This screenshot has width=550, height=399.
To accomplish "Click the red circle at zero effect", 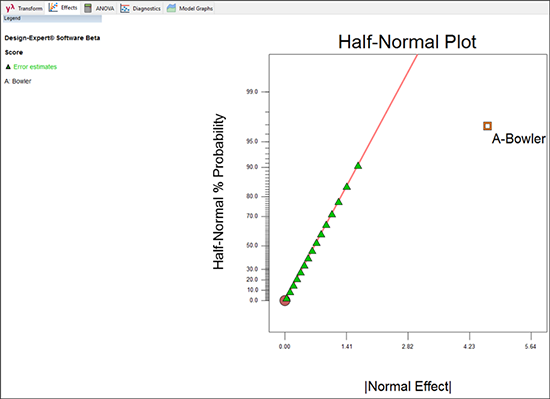I will pos(284,300).
